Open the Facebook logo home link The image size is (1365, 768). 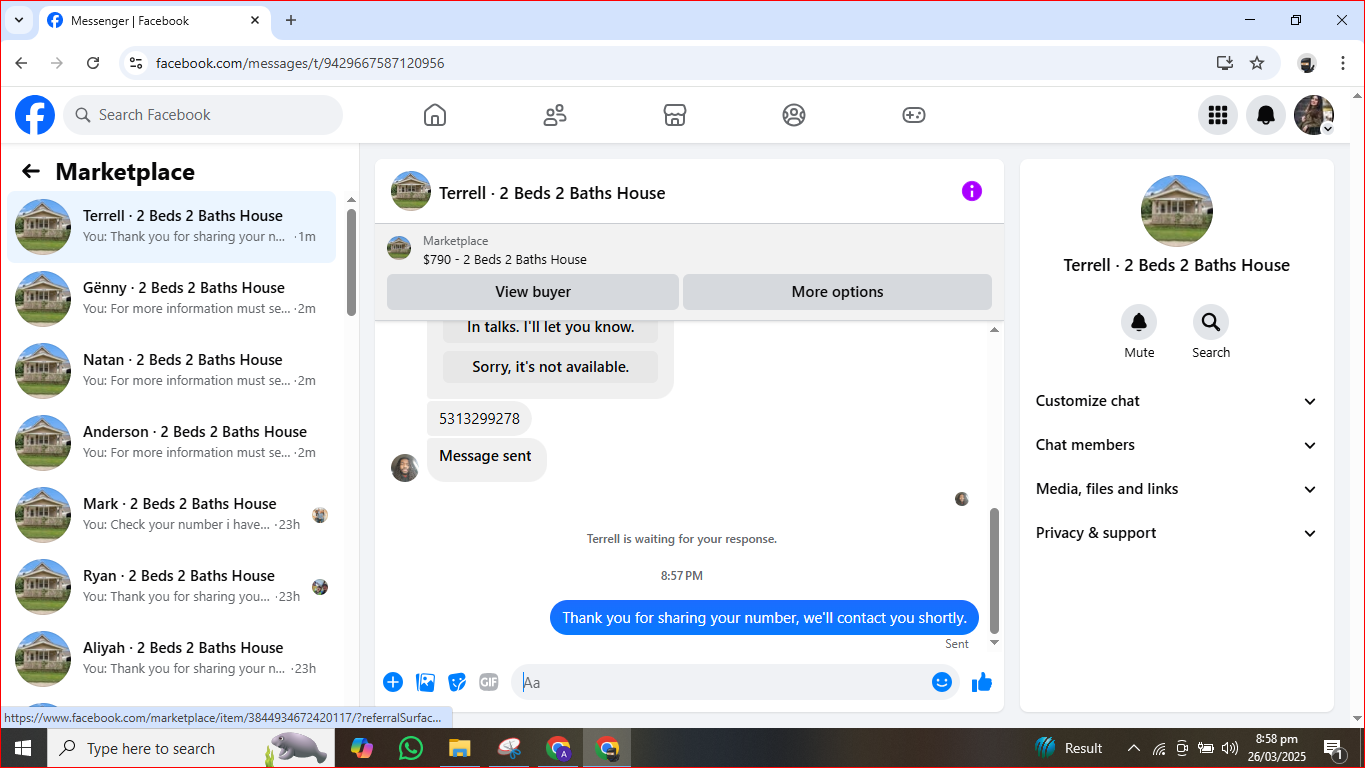click(35, 115)
